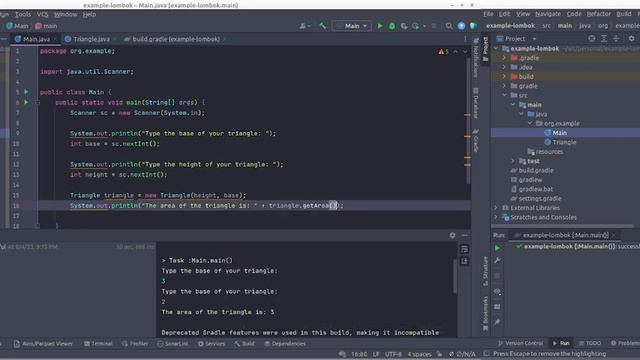The image size is (640, 360).
Task: Collapse the main folder in tree
Action: (x=513, y=104)
